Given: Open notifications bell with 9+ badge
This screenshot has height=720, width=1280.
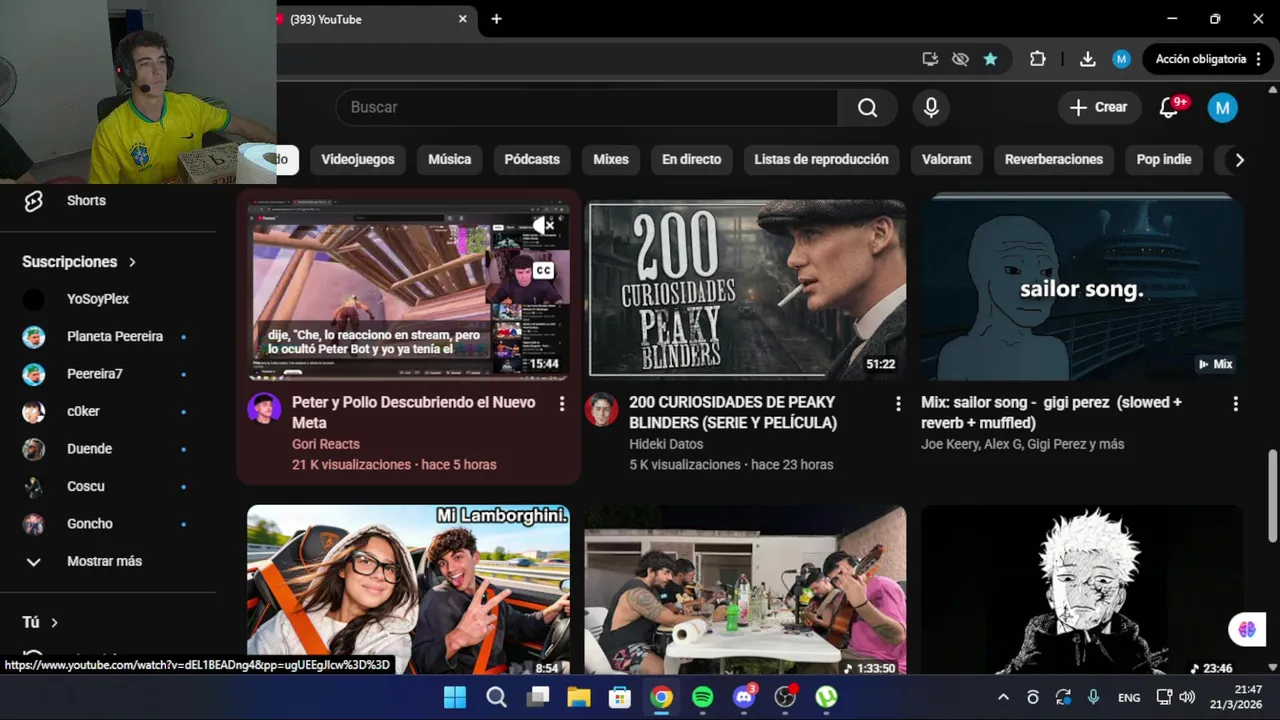Looking at the screenshot, I should point(1169,107).
